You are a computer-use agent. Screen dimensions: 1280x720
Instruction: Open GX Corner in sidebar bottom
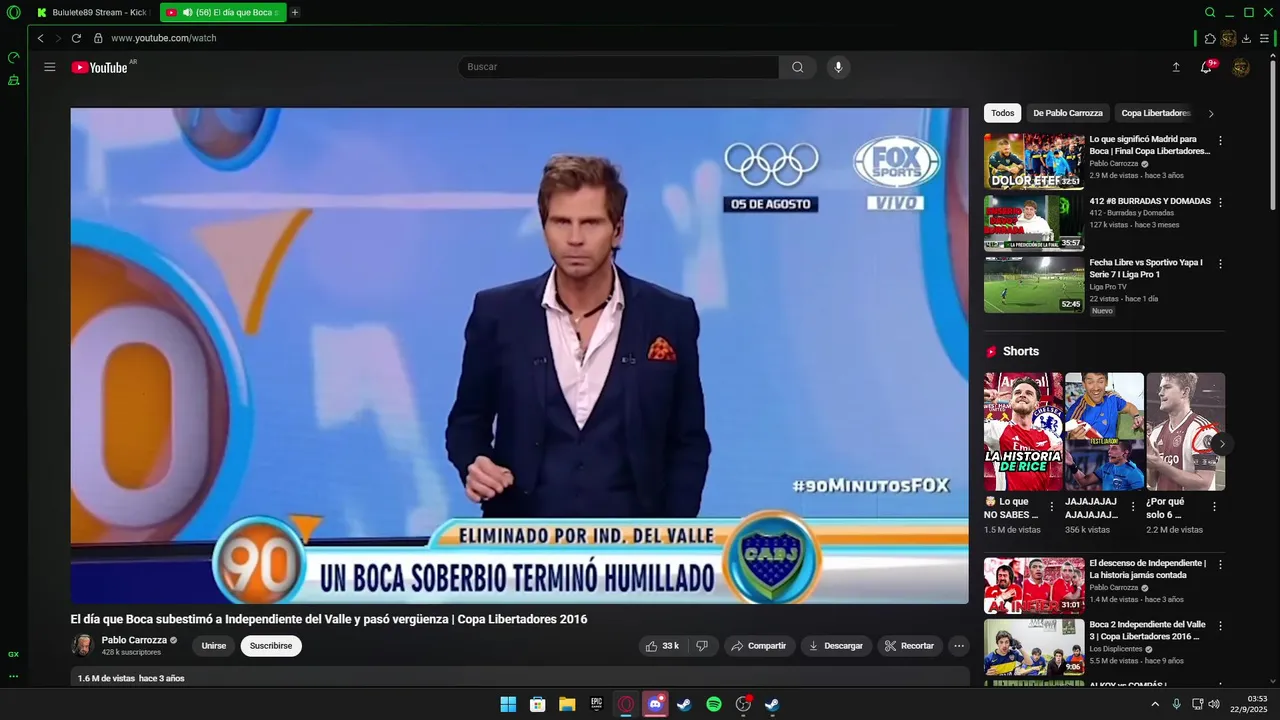click(x=13, y=654)
